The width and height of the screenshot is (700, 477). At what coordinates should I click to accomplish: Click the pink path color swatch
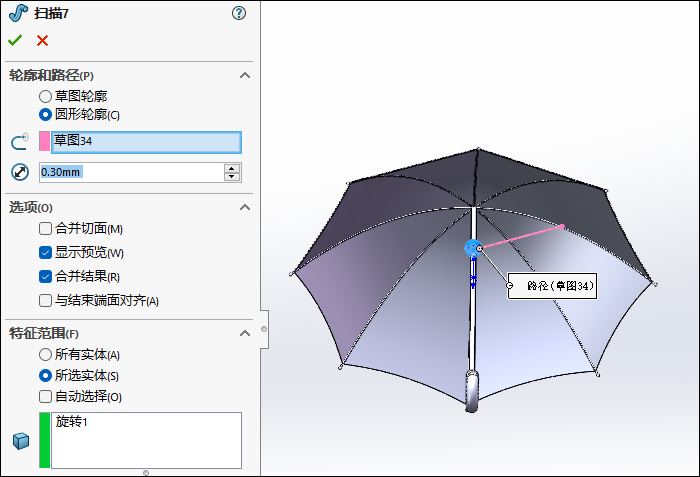point(45,142)
